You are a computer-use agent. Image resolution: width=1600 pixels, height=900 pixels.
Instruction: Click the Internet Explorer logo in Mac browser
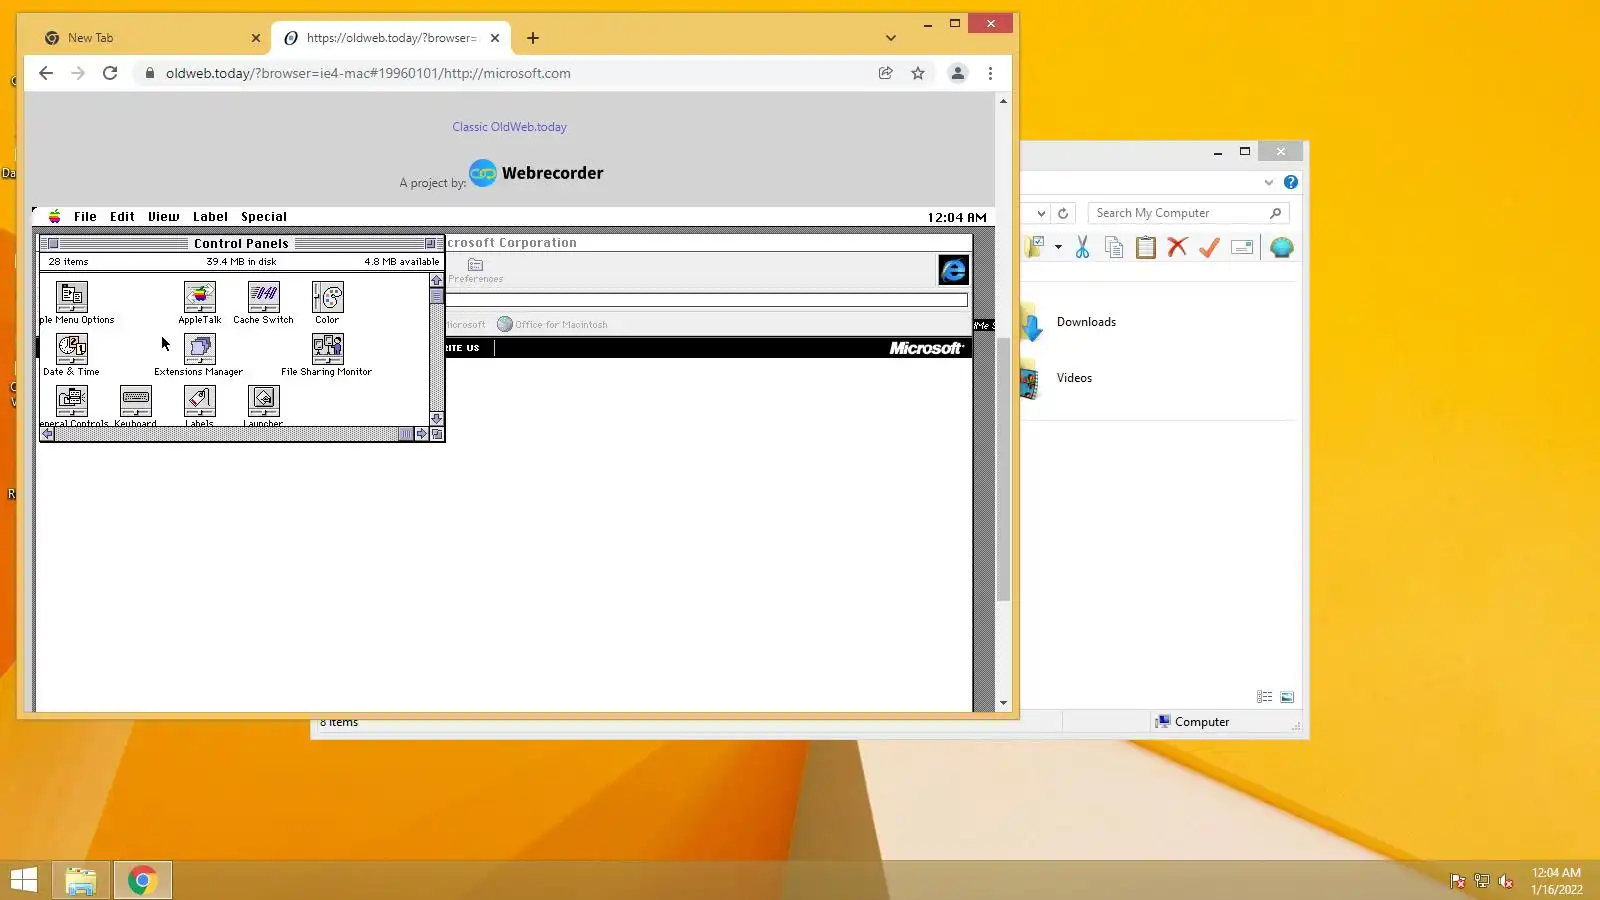click(953, 269)
